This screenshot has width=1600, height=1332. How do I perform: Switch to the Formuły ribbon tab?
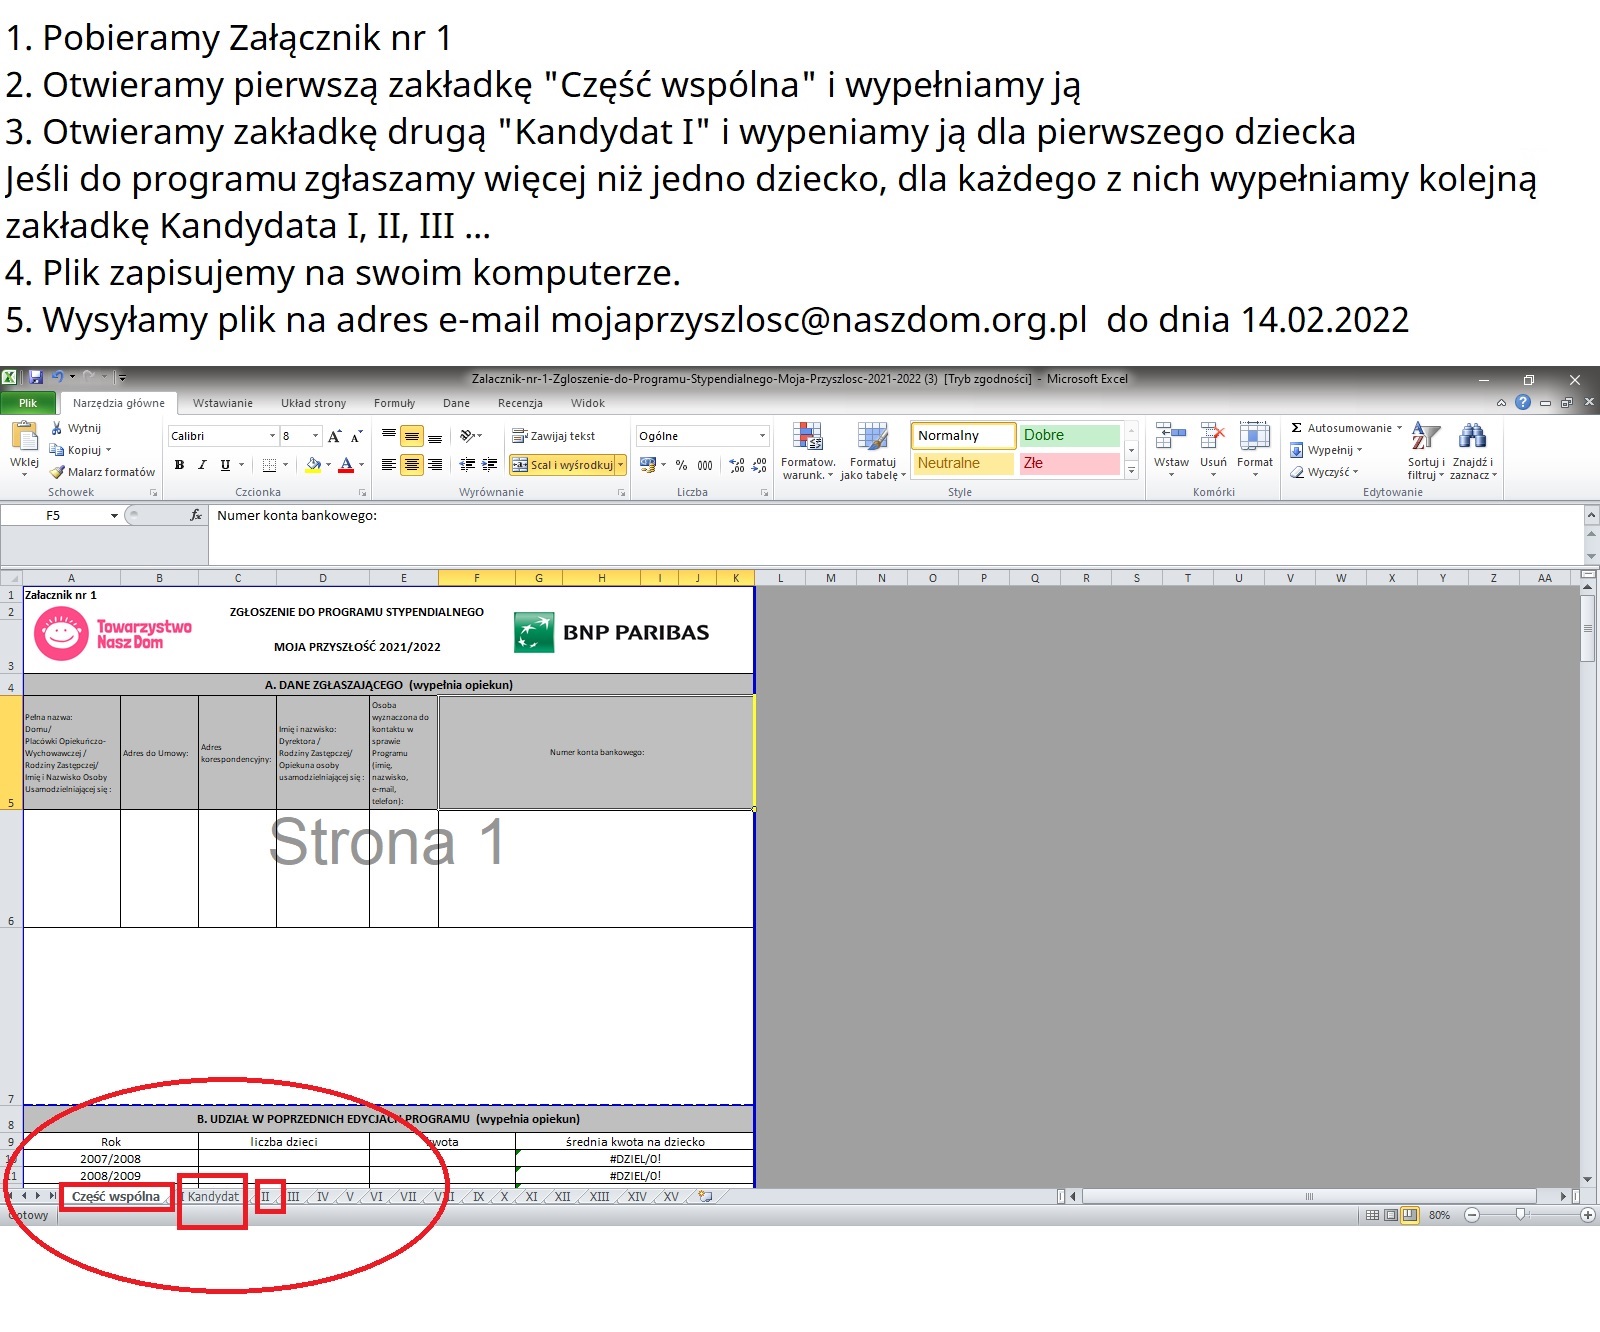[395, 403]
